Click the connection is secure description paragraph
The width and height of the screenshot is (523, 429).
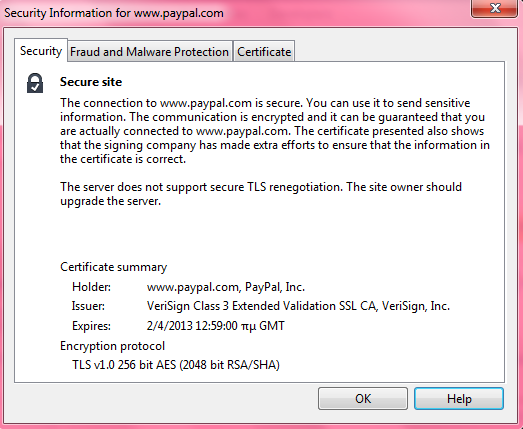click(275, 131)
